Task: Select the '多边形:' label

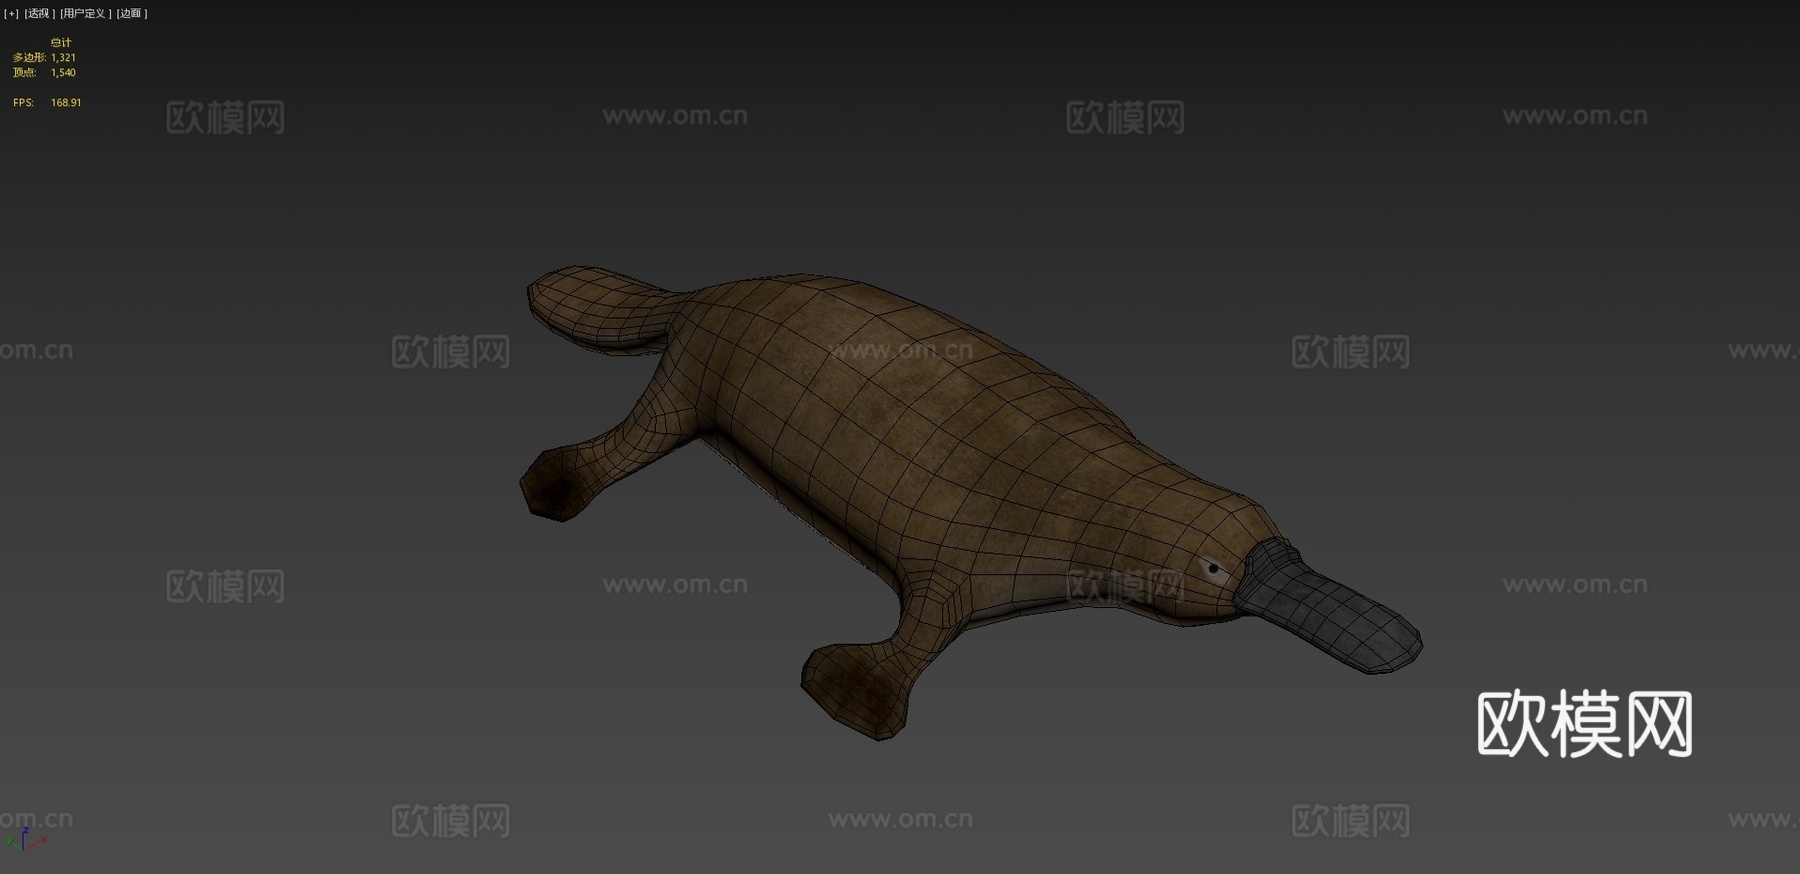Action: pos(30,58)
